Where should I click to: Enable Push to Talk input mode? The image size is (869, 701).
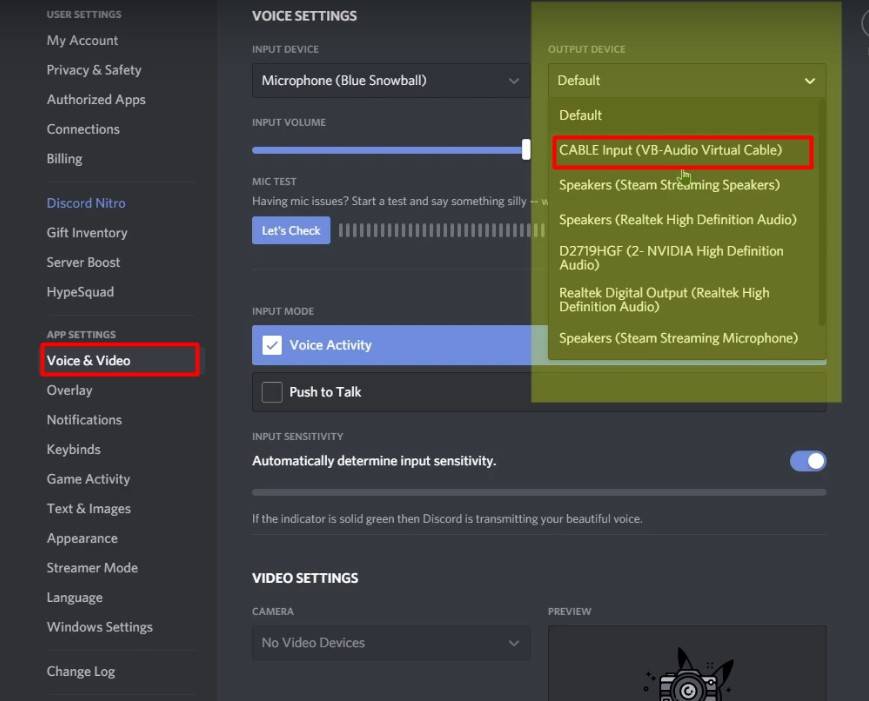point(271,392)
